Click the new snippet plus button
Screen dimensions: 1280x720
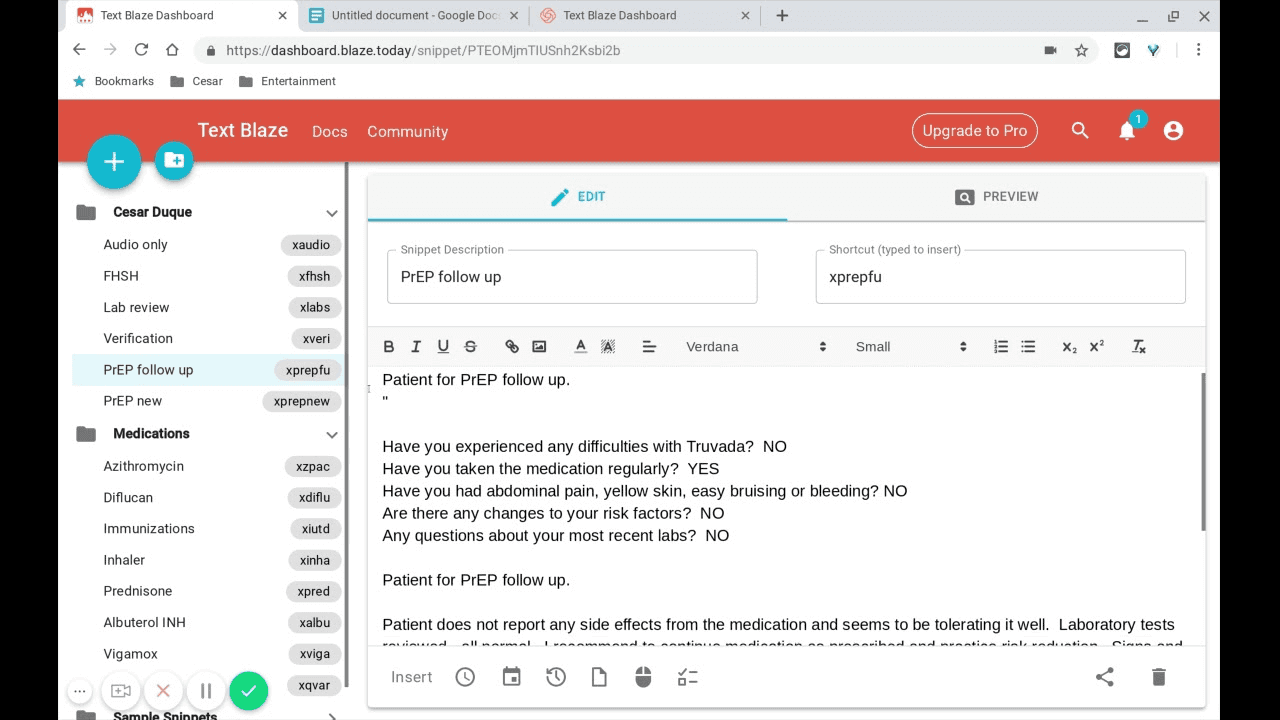pos(114,162)
